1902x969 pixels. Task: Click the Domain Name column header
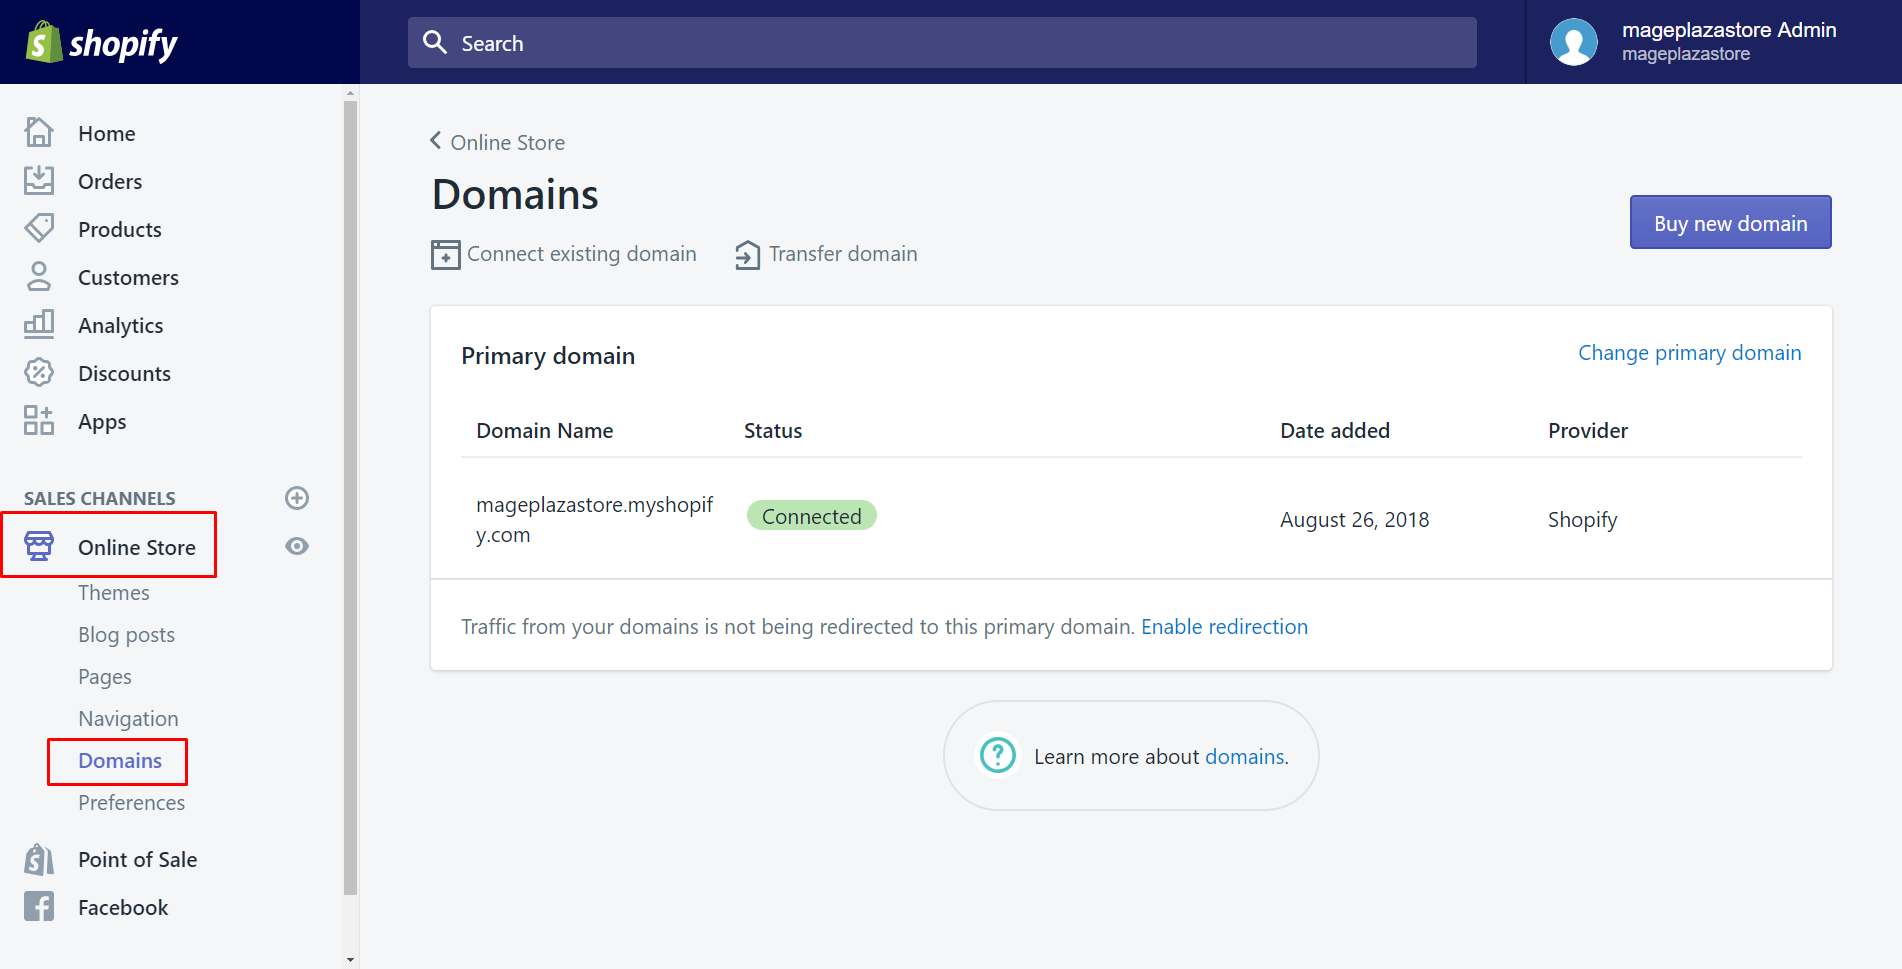tap(544, 430)
